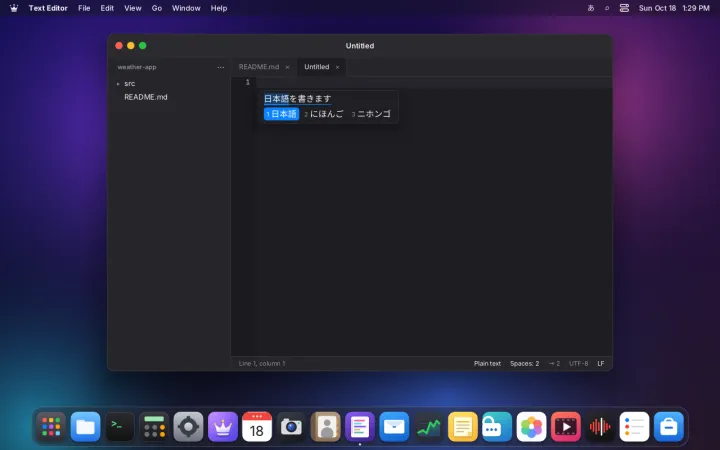Viewport: 720px width, 450px height.
Task: Open System Settings gear in dock
Action: pos(188,427)
